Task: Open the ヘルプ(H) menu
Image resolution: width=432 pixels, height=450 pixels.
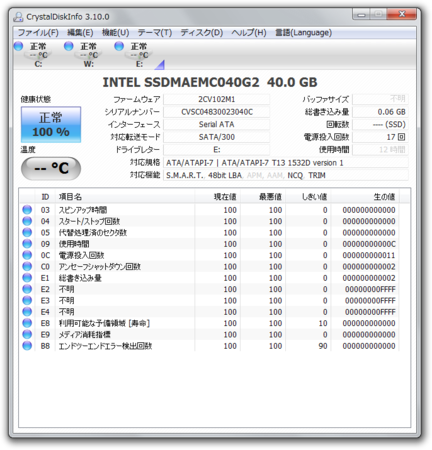Action: [249, 33]
